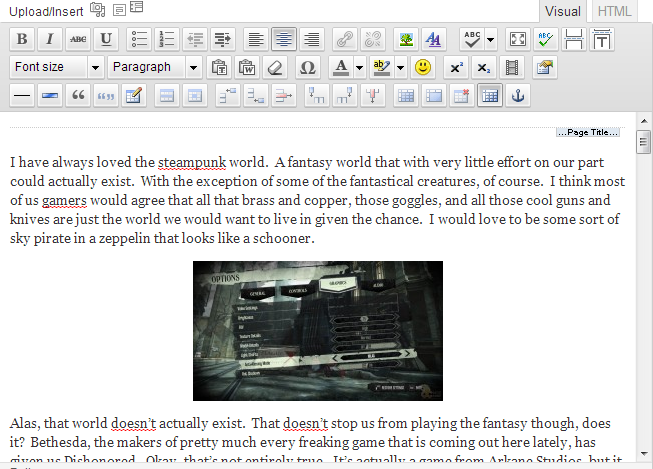
Task: Open the text color picker arrow
Action: pyautogui.click(x=359, y=67)
